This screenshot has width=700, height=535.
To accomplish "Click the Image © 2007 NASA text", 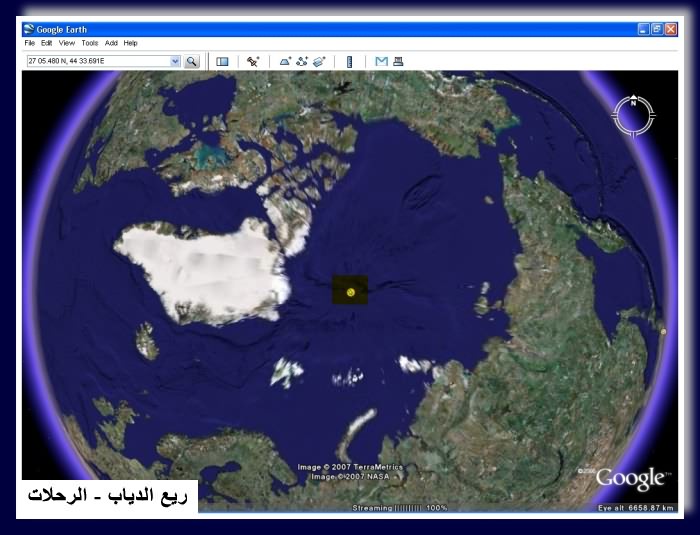I will pos(350,476).
